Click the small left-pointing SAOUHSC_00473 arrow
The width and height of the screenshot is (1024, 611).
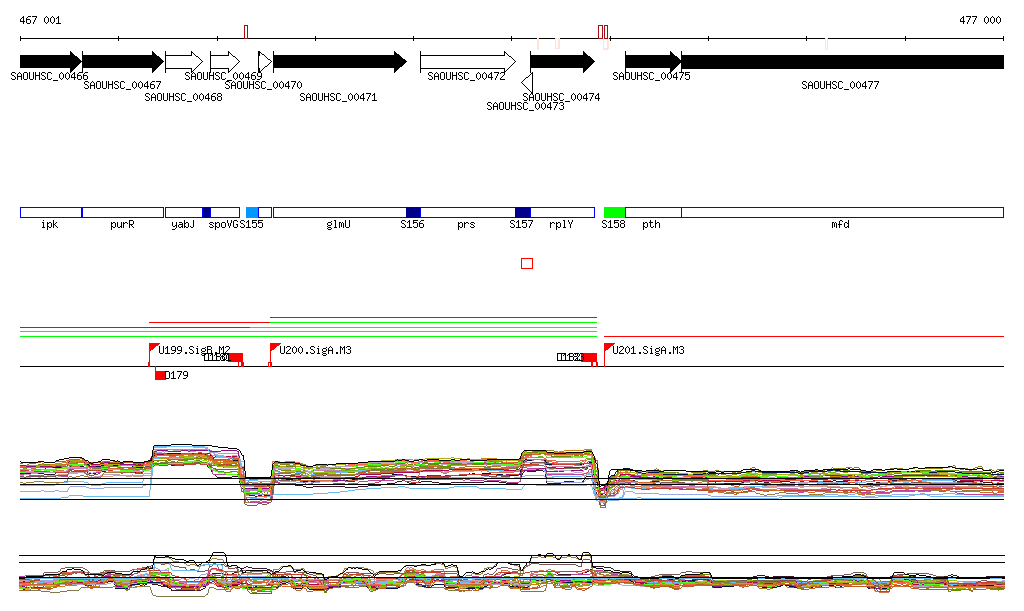pyautogui.click(x=527, y=84)
